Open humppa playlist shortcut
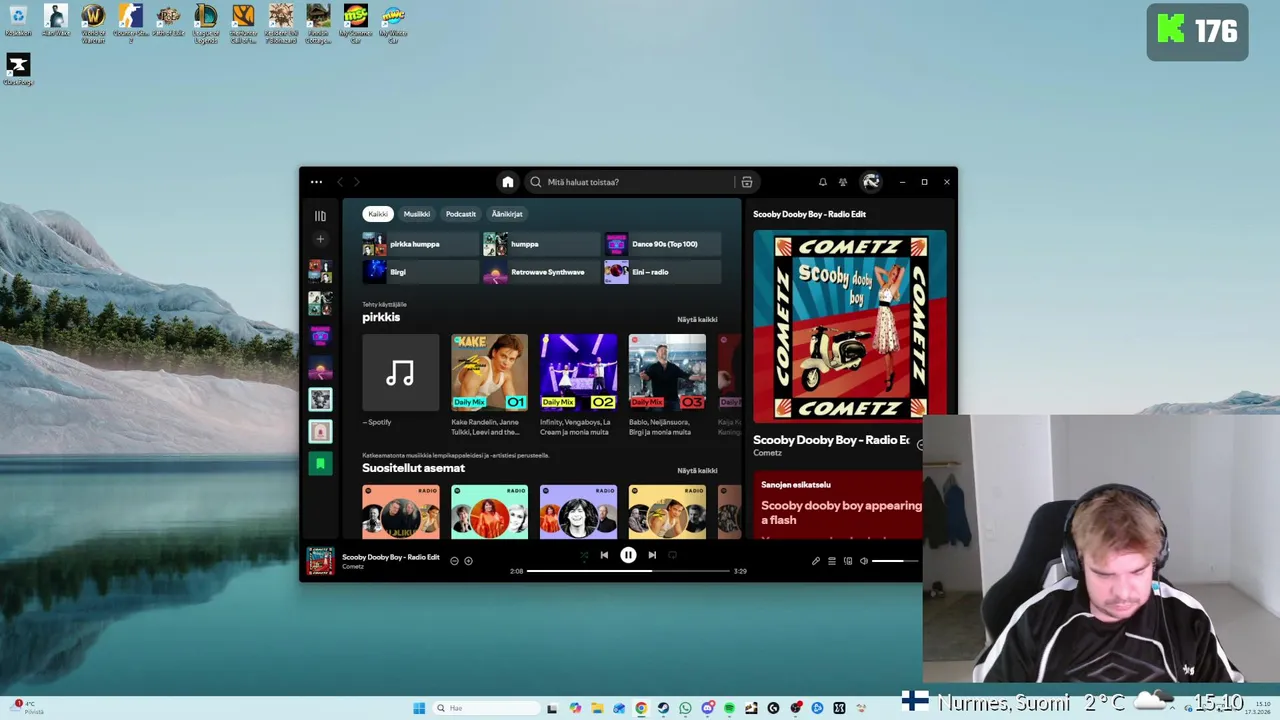 541,244
